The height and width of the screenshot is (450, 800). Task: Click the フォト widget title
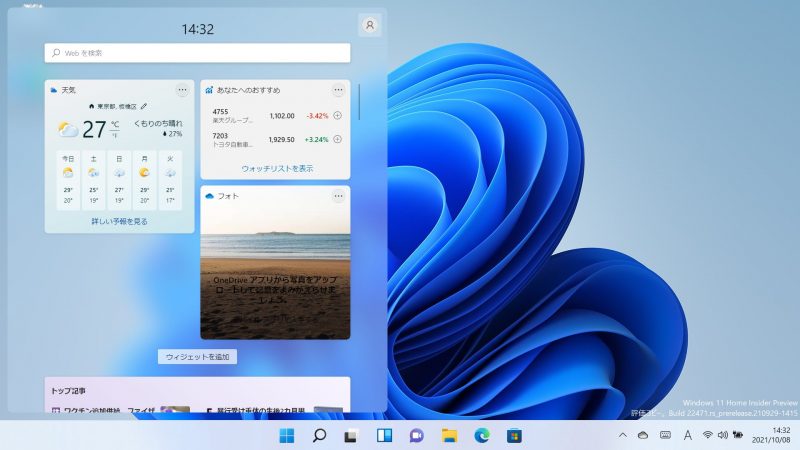click(x=228, y=196)
